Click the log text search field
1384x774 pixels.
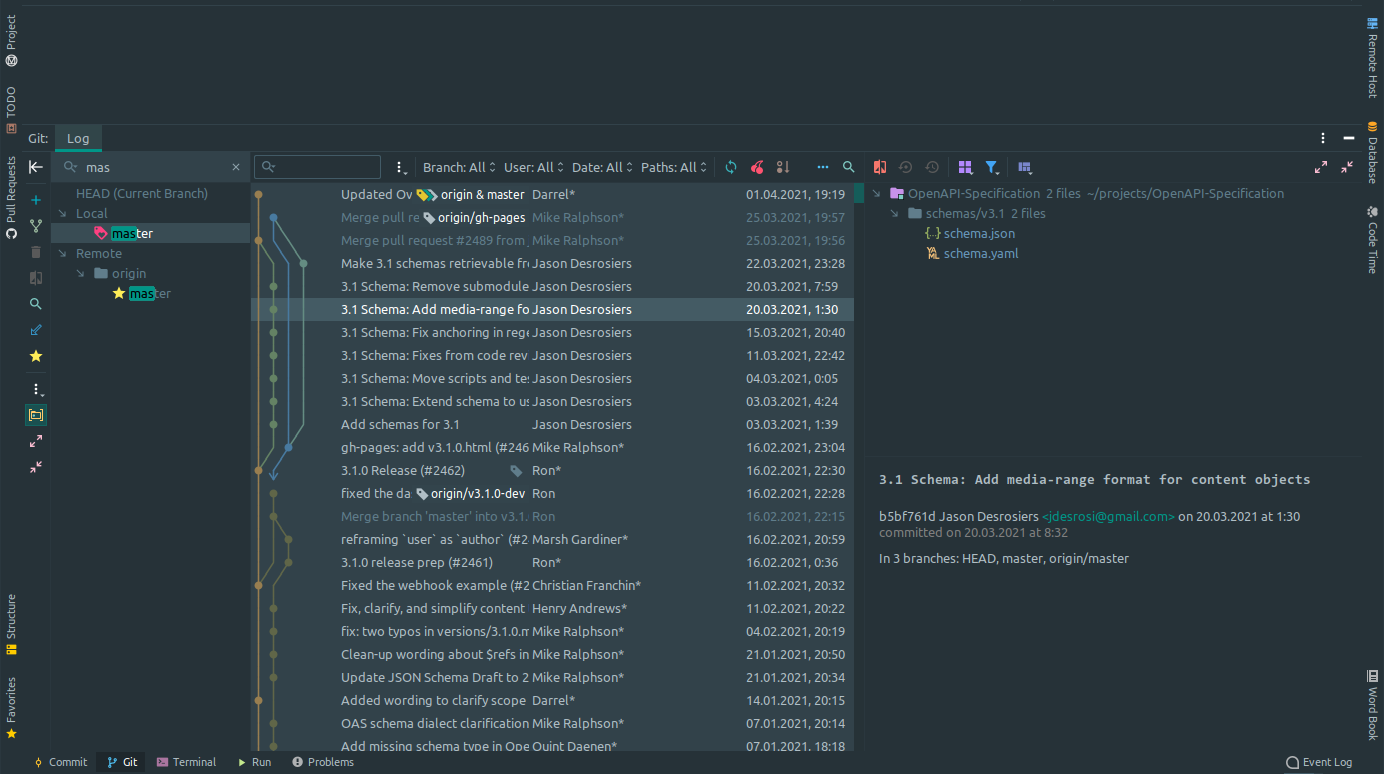tap(318, 167)
